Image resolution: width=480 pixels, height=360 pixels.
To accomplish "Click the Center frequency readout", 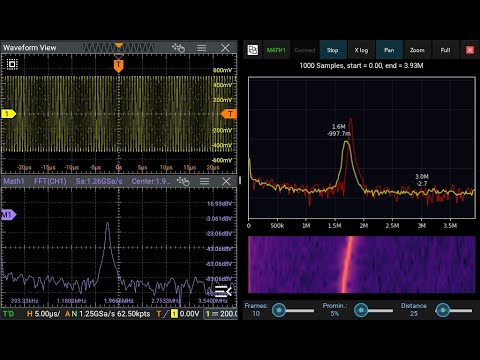I will (151, 181).
